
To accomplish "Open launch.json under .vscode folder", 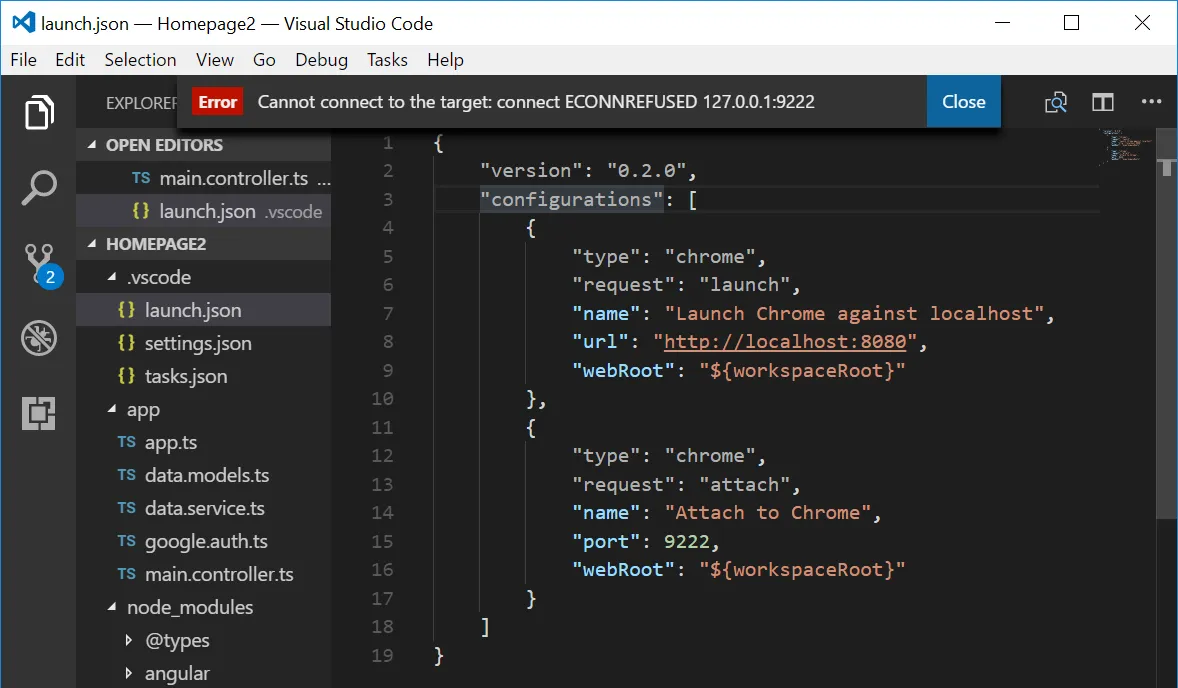I will click(x=204, y=310).
